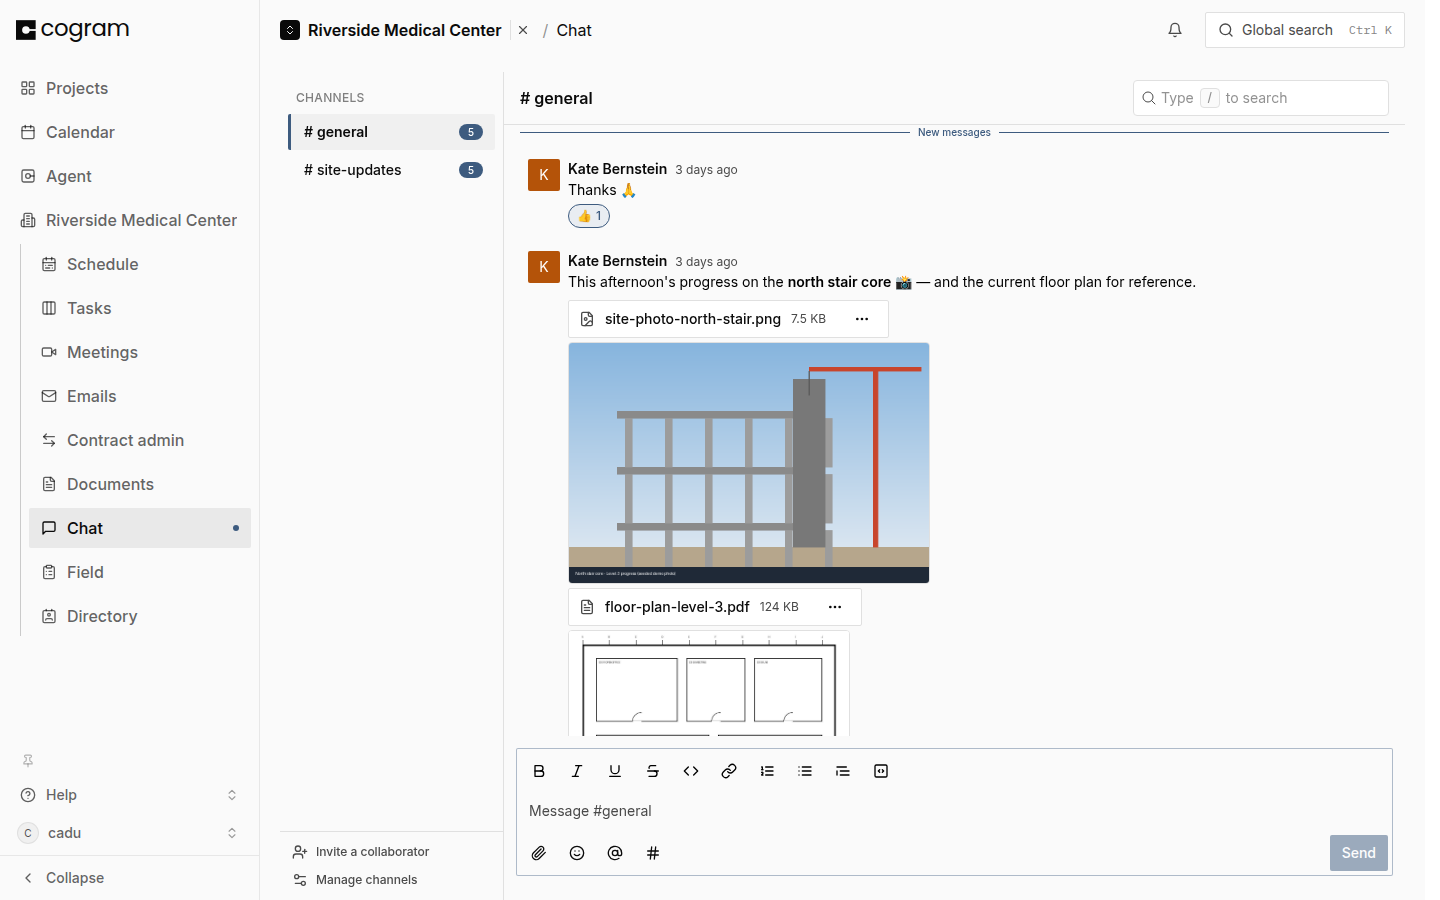The image size is (1440, 900).
Task: Toggle bold formatting in message editor
Action: (539, 771)
